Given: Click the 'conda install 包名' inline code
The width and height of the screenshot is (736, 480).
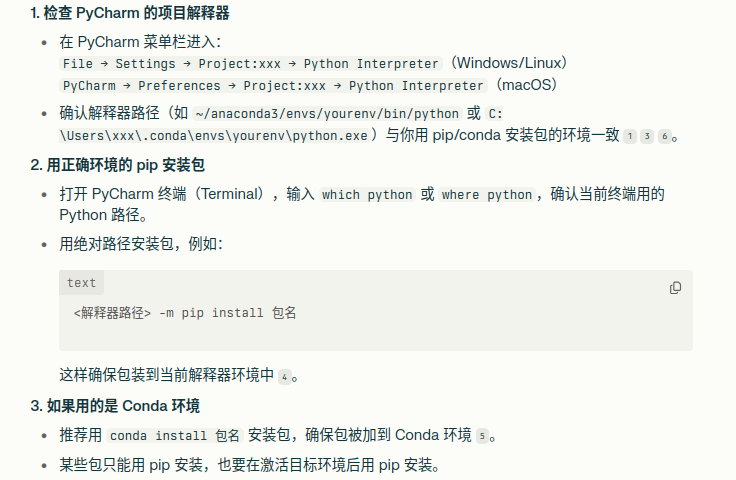Looking at the screenshot, I should 175,435.
